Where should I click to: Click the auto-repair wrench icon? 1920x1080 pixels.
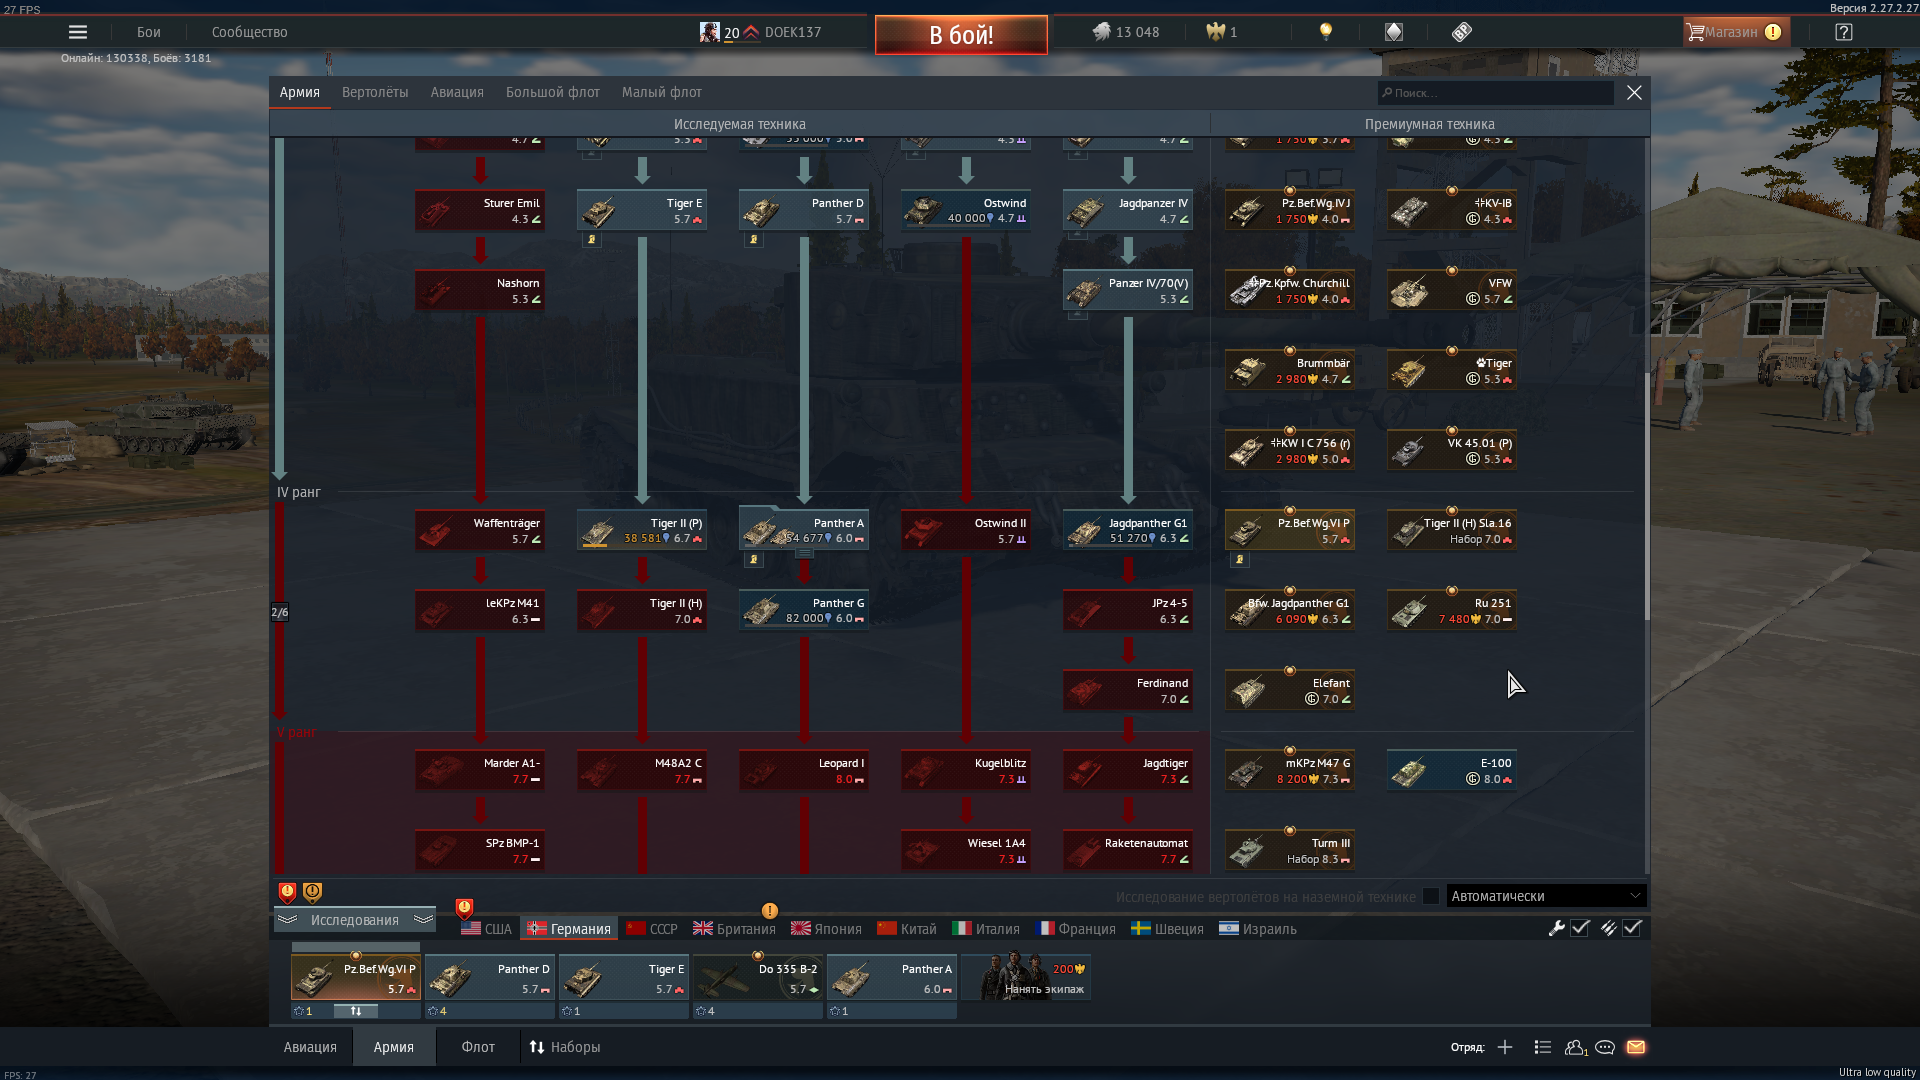pos(1556,928)
